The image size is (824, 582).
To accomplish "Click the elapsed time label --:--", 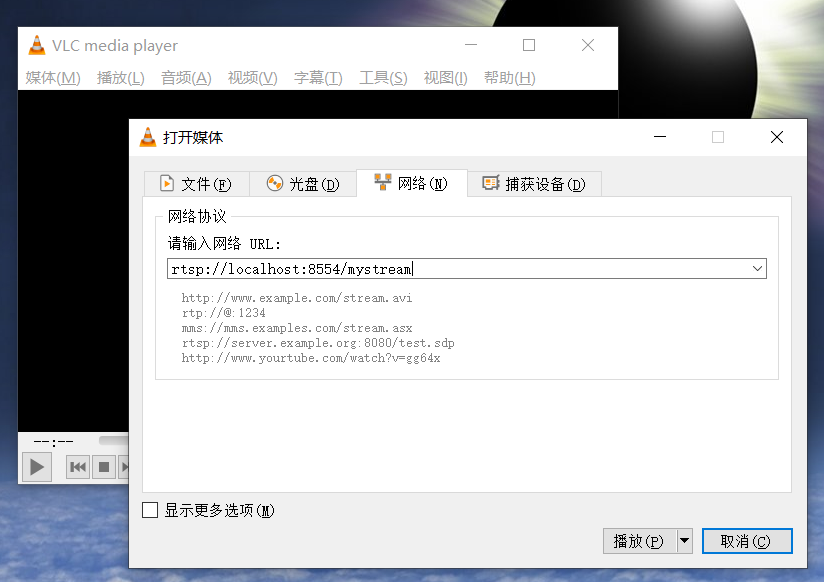I will [54, 442].
